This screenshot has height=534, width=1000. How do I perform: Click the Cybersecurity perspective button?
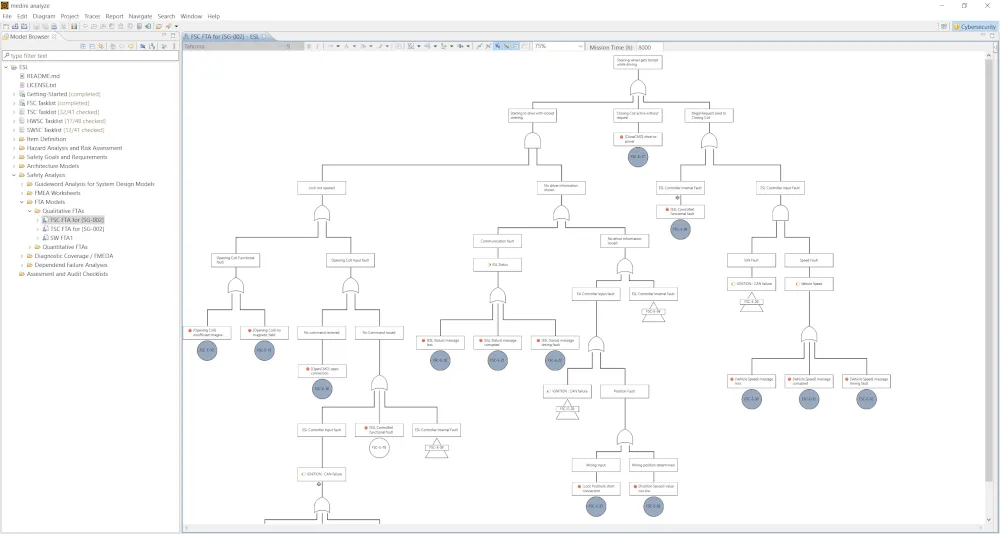(x=971, y=27)
